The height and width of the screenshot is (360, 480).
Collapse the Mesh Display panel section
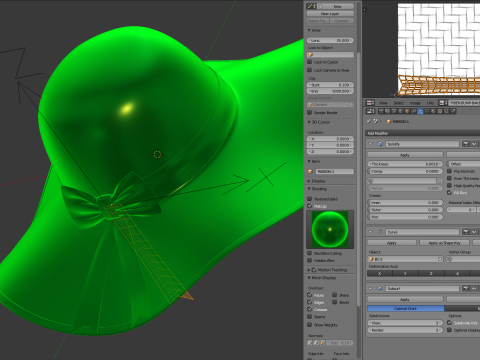coord(309,277)
